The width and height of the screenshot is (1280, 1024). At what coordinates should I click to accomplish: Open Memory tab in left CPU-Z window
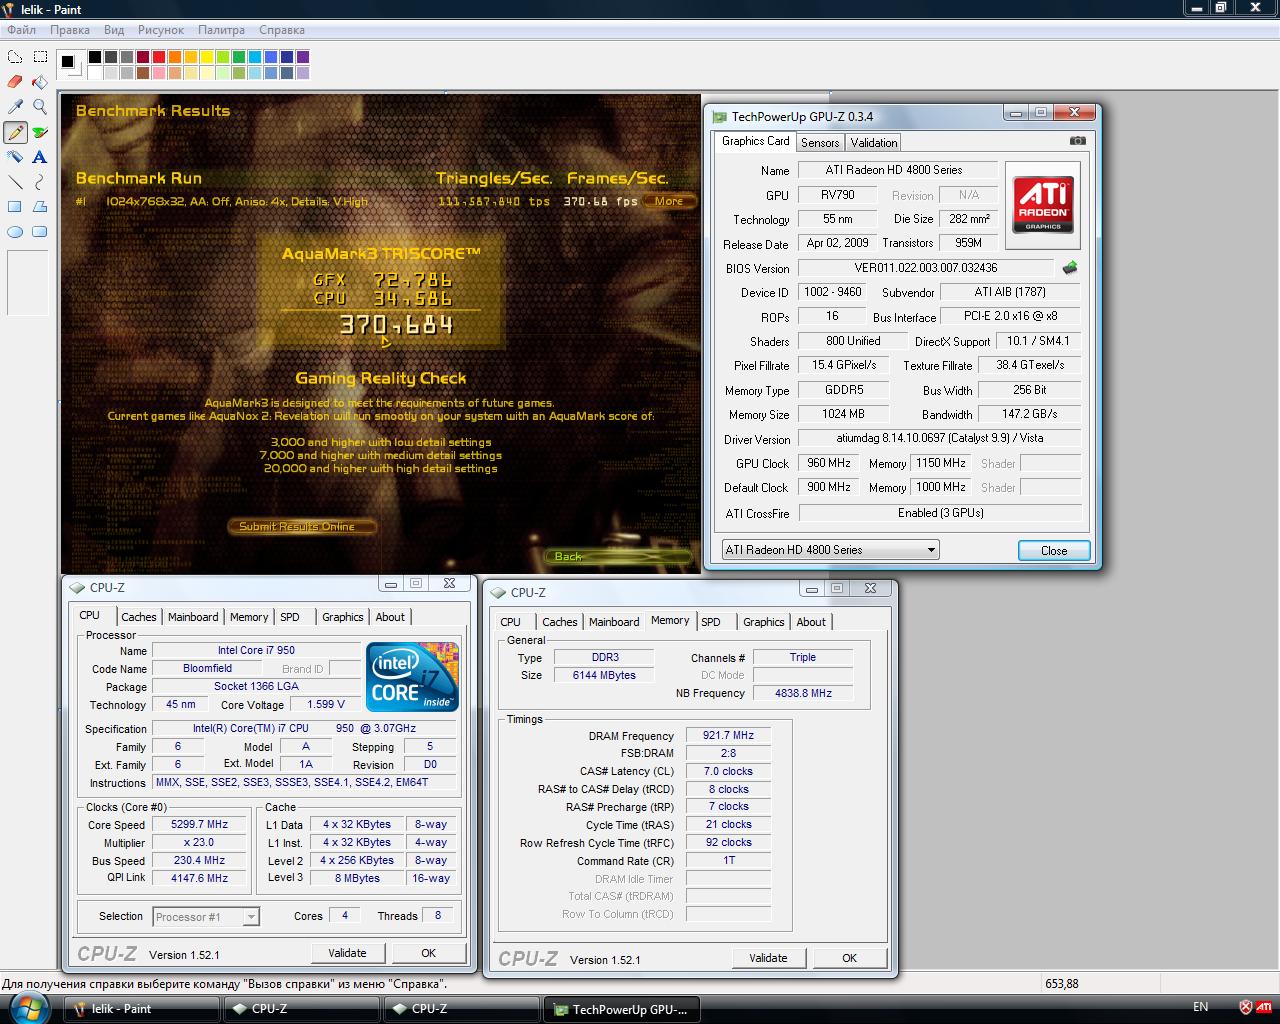249,617
